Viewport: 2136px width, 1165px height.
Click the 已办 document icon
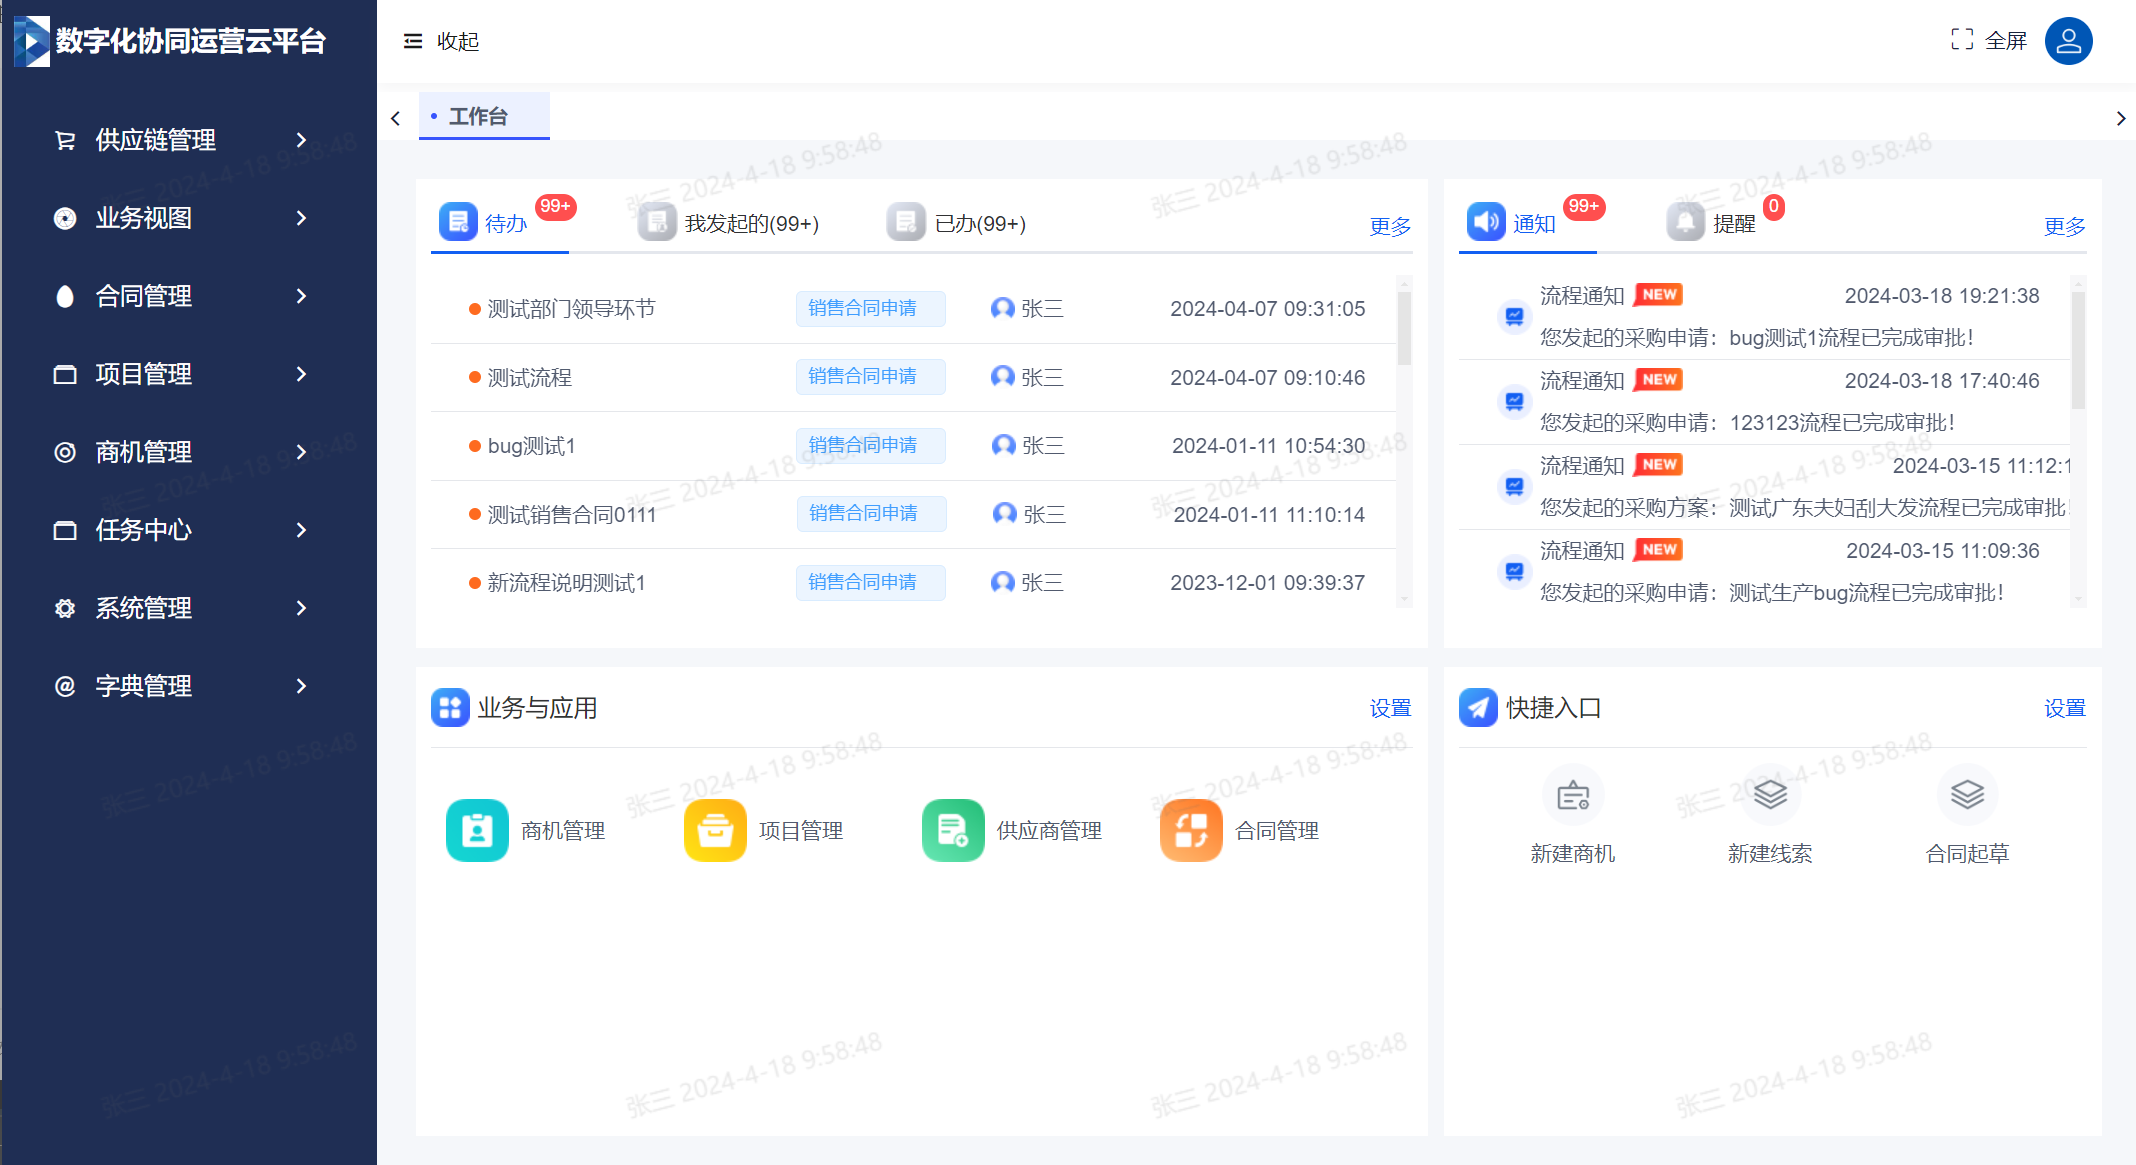(x=906, y=222)
